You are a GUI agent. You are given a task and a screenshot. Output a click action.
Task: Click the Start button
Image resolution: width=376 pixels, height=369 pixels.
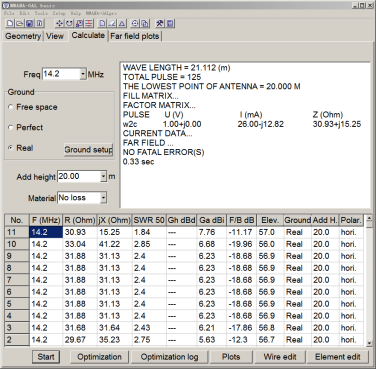(x=46, y=357)
